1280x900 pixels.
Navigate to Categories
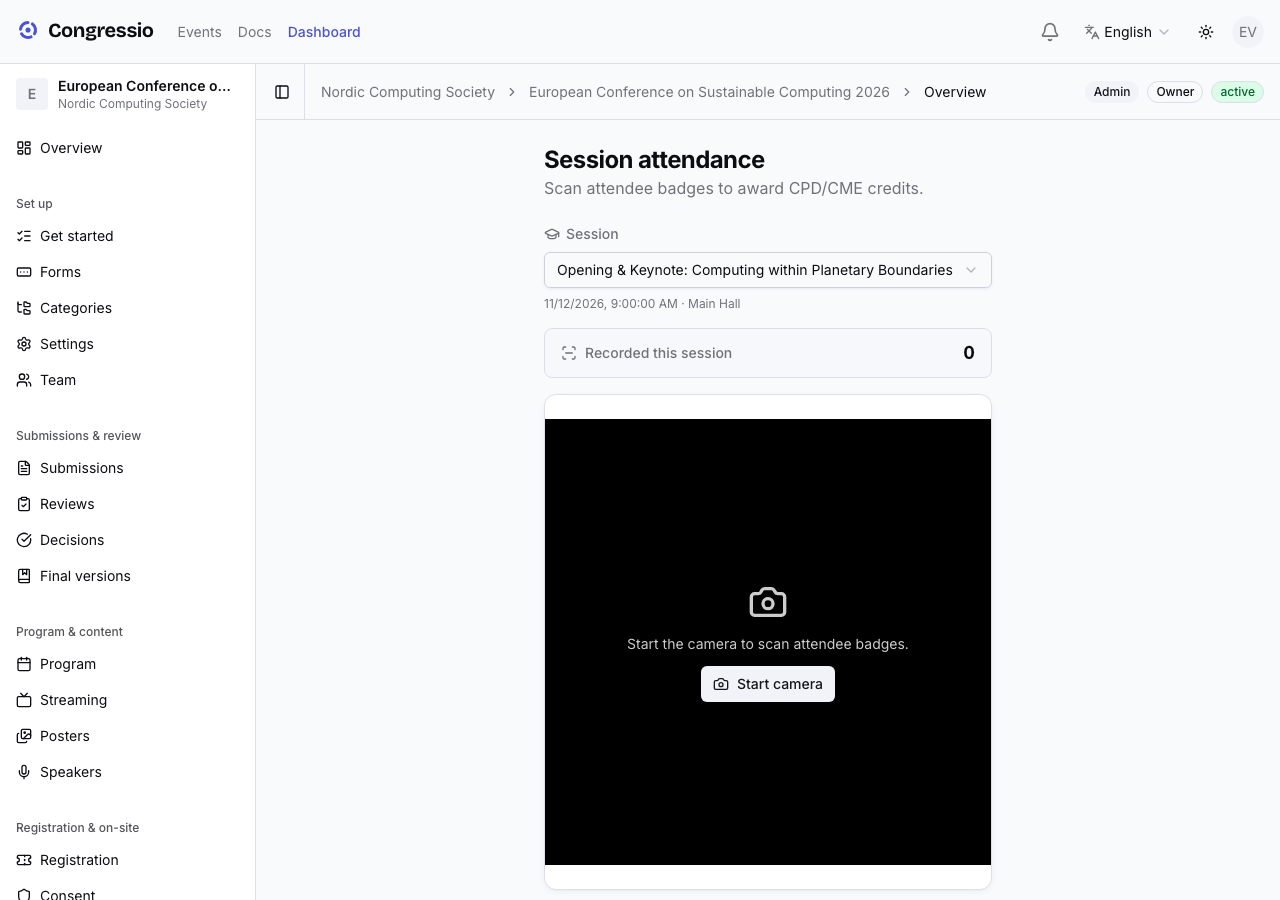point(127,308)
